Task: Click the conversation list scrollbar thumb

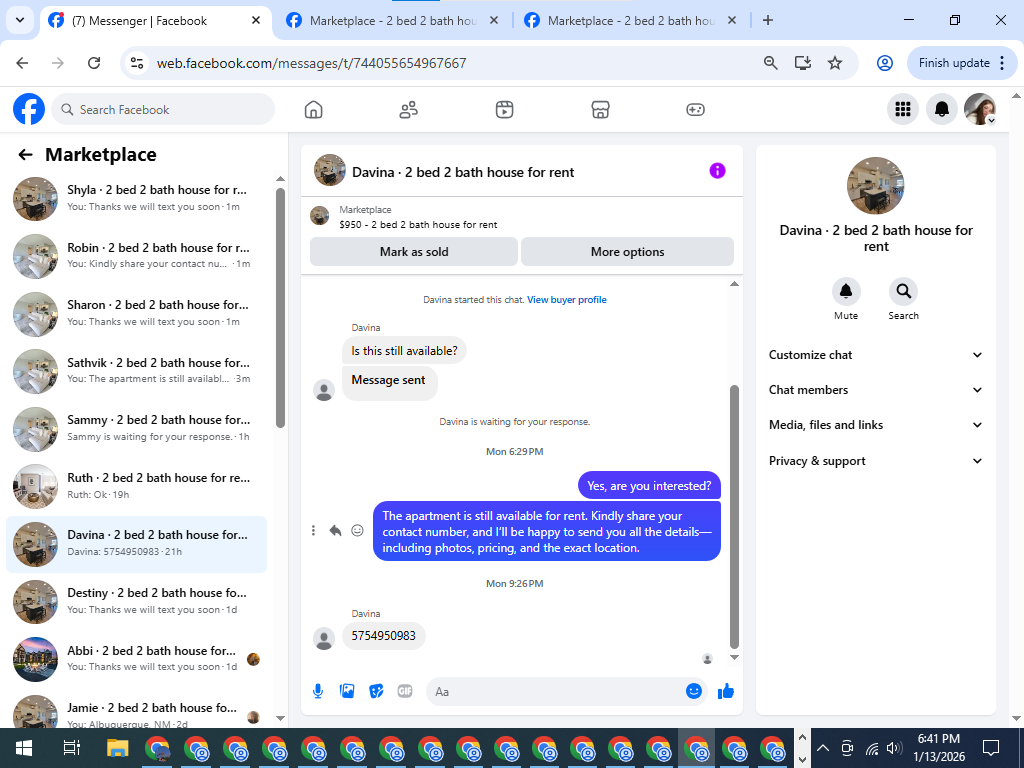Action: (280, 307)
